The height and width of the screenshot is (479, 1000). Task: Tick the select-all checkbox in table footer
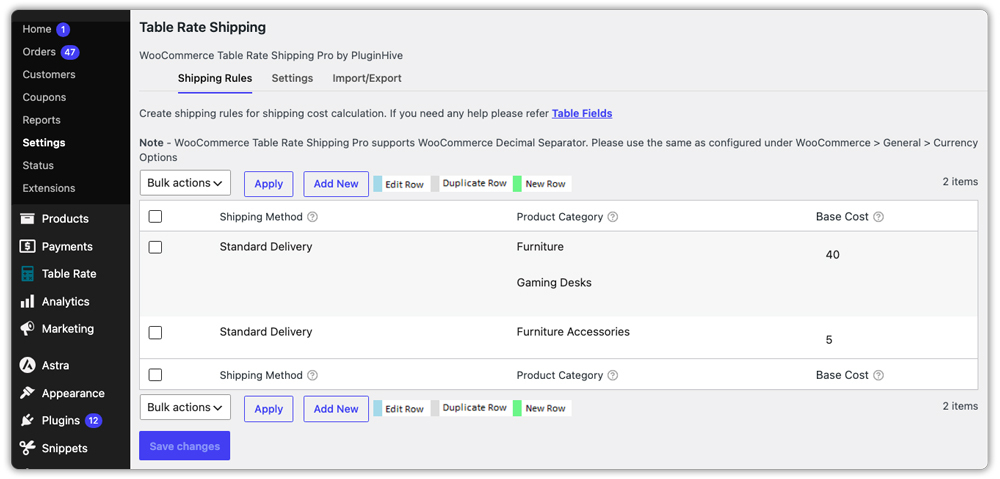pyautogui.click(x=155, y=375)
